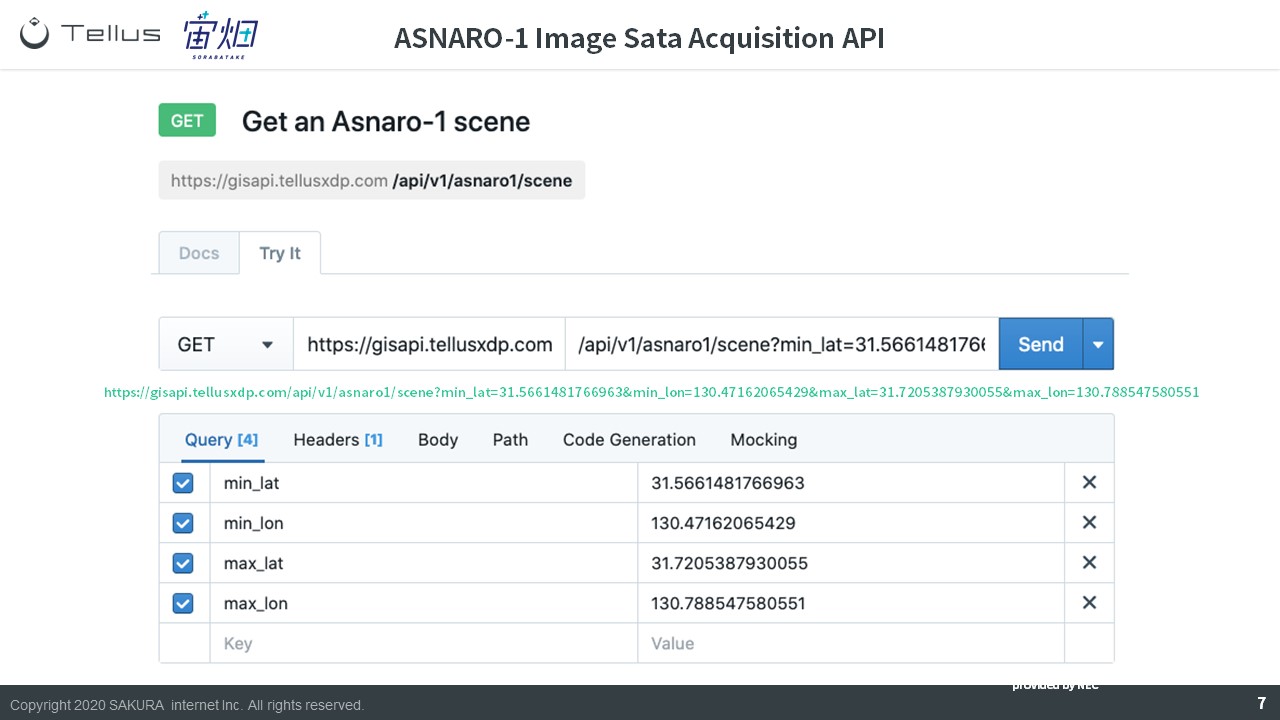Remove the min_lat query parameter row

(x=1089, y=483)
